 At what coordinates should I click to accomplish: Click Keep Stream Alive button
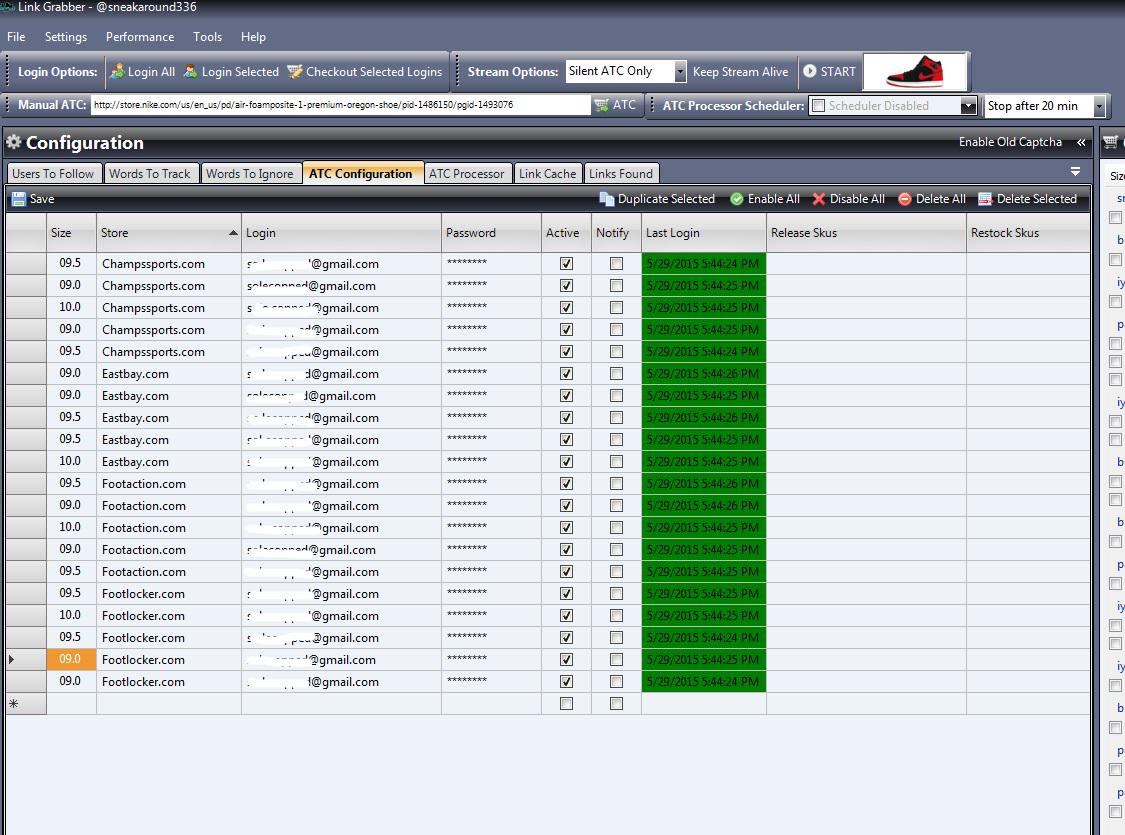(x=740, y=71)
